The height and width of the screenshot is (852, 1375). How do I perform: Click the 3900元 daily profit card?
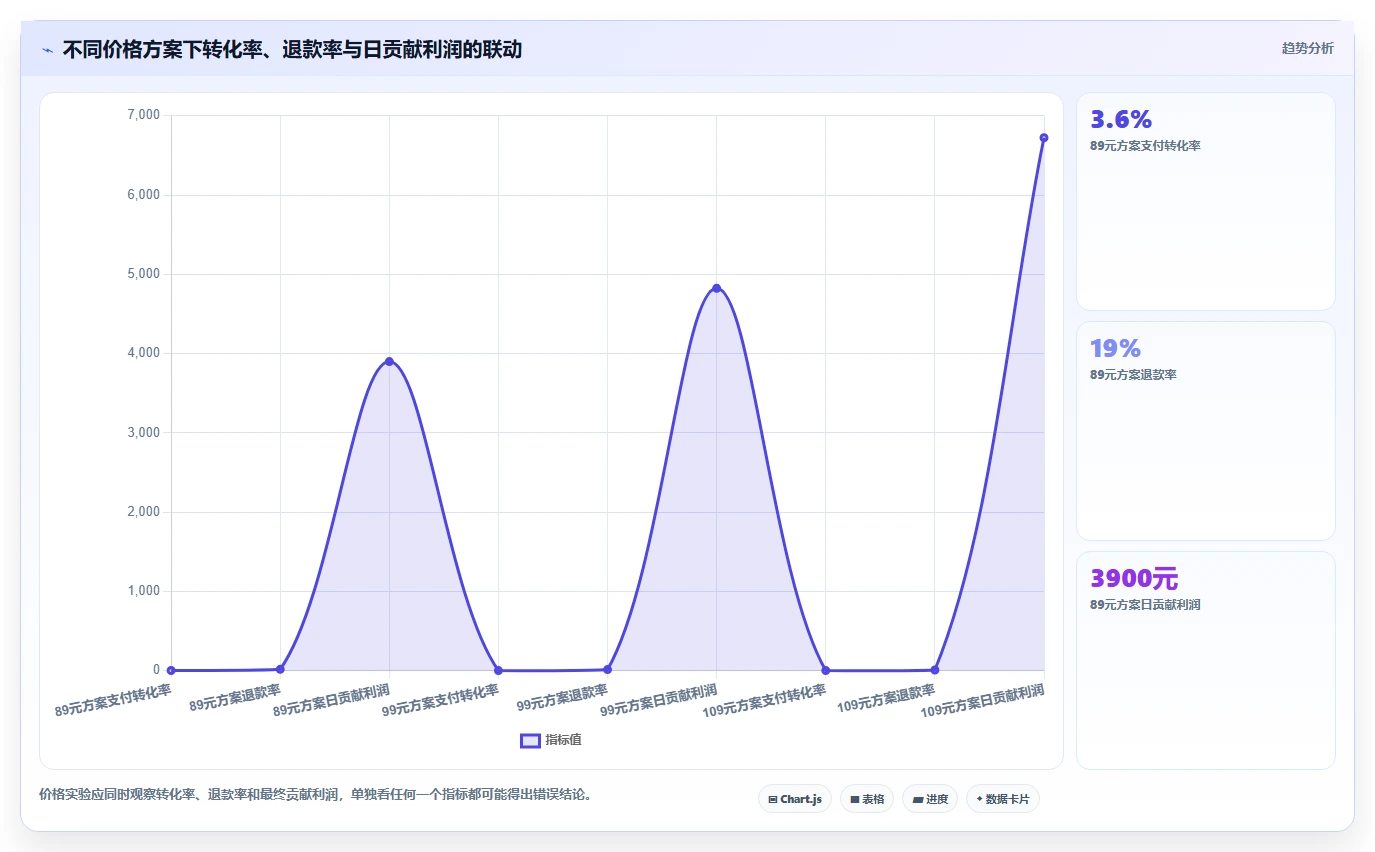(x=1206, y=660)
